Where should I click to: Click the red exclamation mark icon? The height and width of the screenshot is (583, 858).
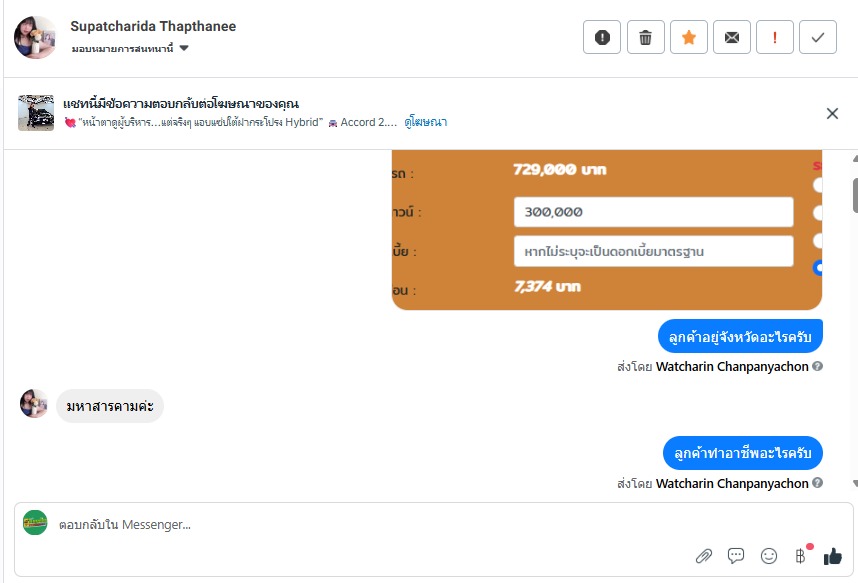pos(775,38)
